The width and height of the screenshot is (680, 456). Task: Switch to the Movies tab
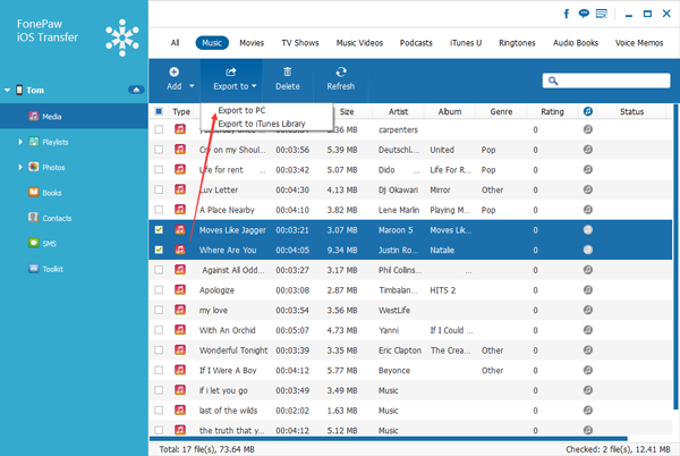(252, 43)
